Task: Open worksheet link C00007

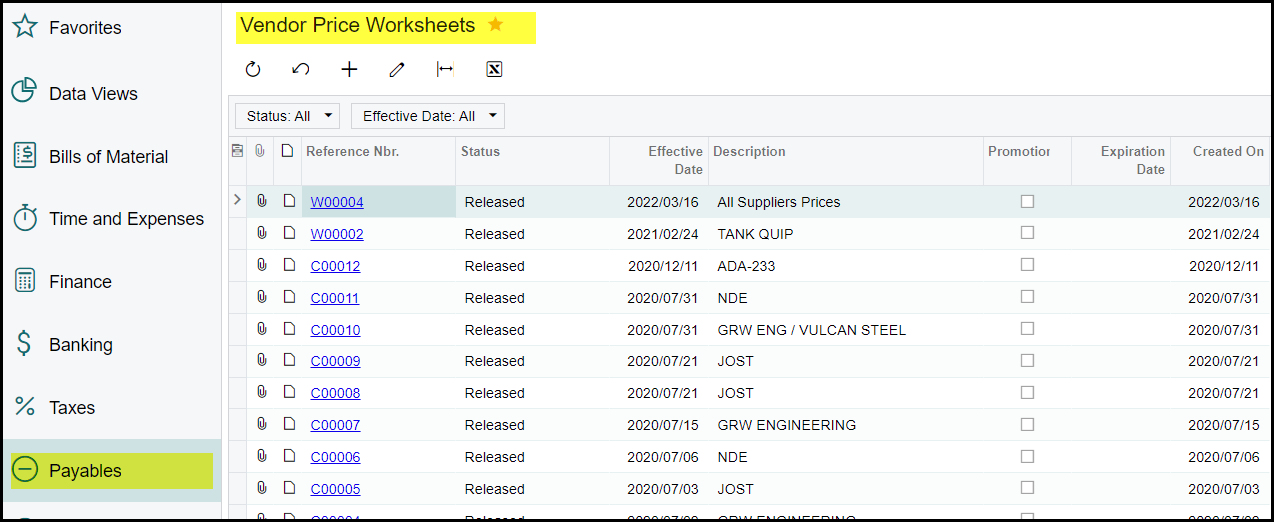Action: 335,425
